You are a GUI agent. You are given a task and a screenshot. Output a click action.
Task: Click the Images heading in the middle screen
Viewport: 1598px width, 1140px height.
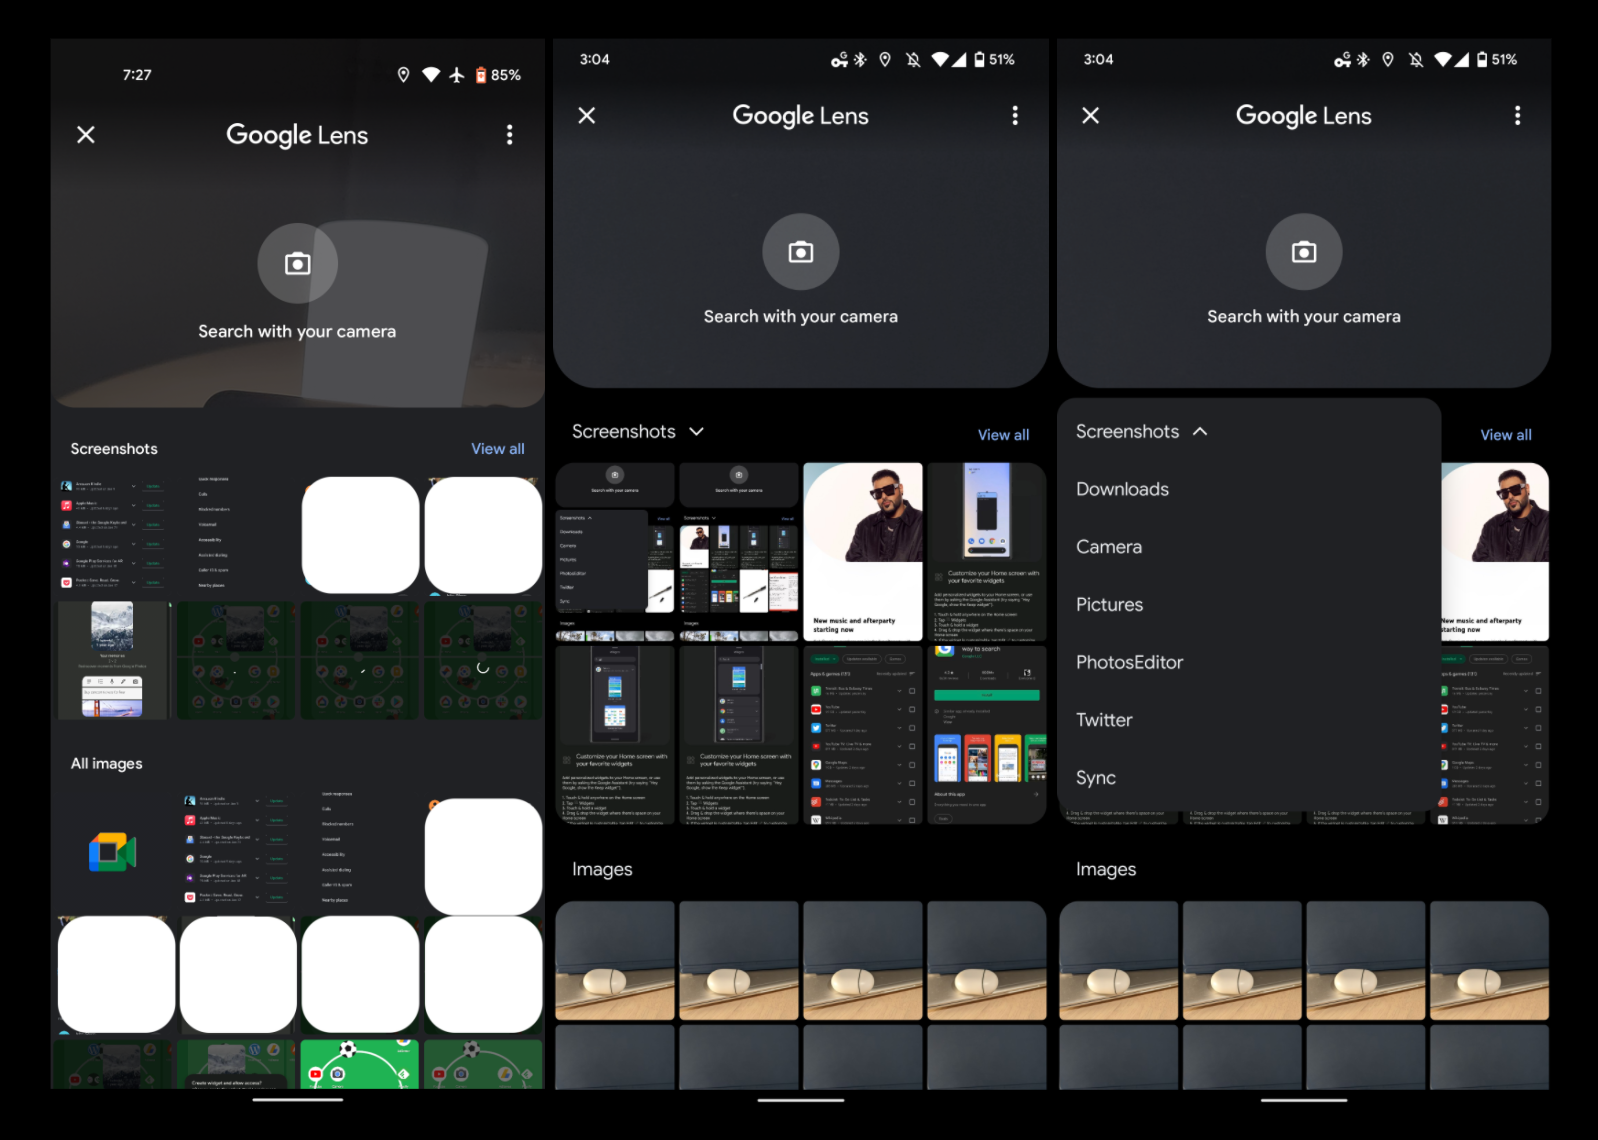(602, 869)
